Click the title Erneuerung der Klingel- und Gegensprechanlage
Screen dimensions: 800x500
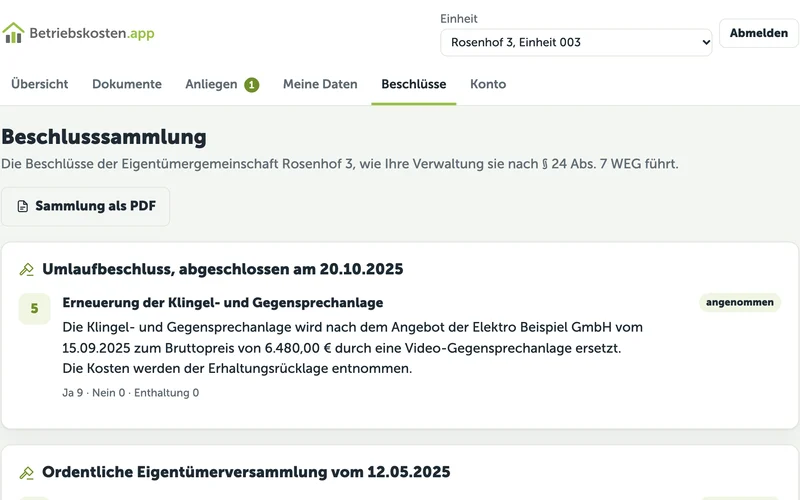point(222,303)
